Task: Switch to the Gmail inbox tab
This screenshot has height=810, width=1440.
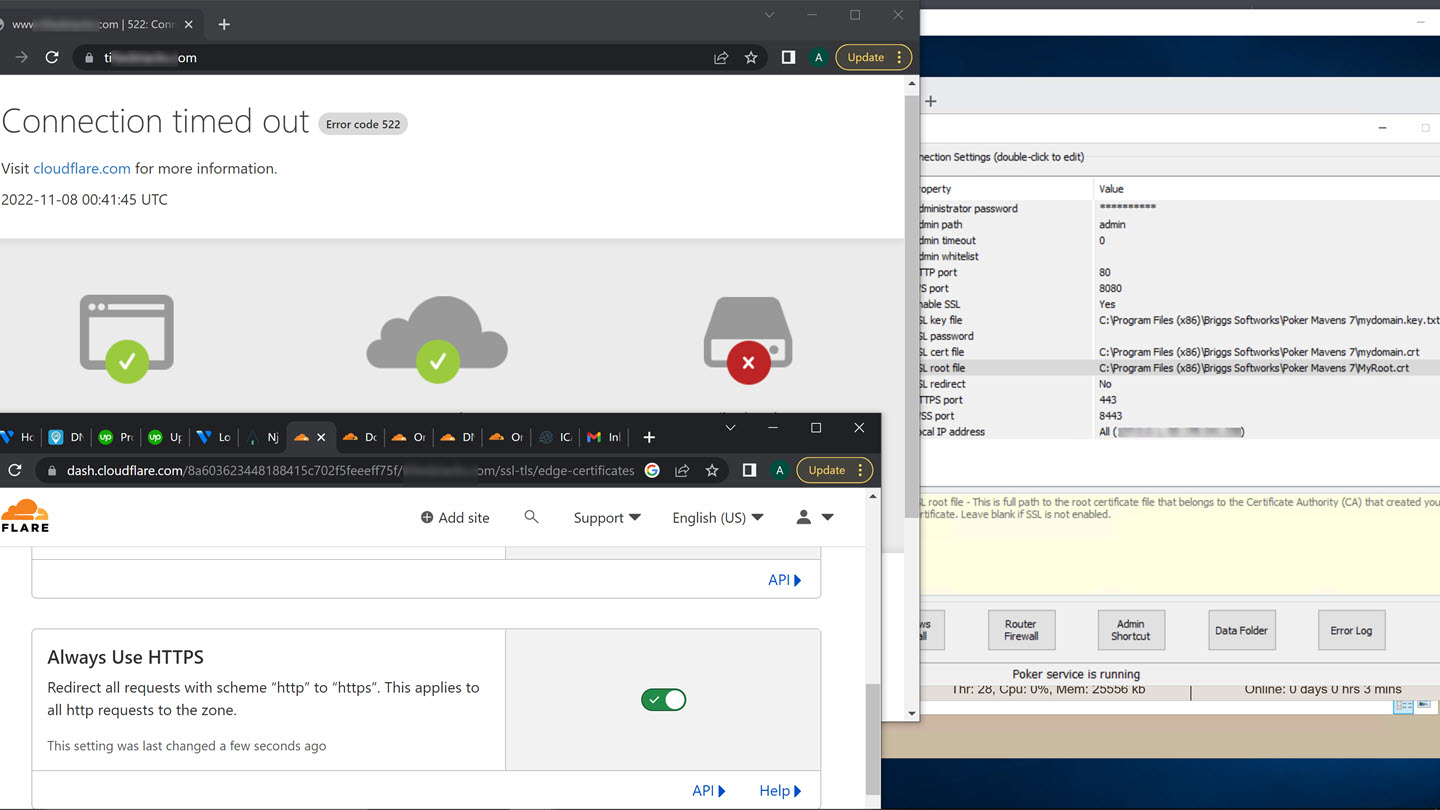Action: (603, 437)
